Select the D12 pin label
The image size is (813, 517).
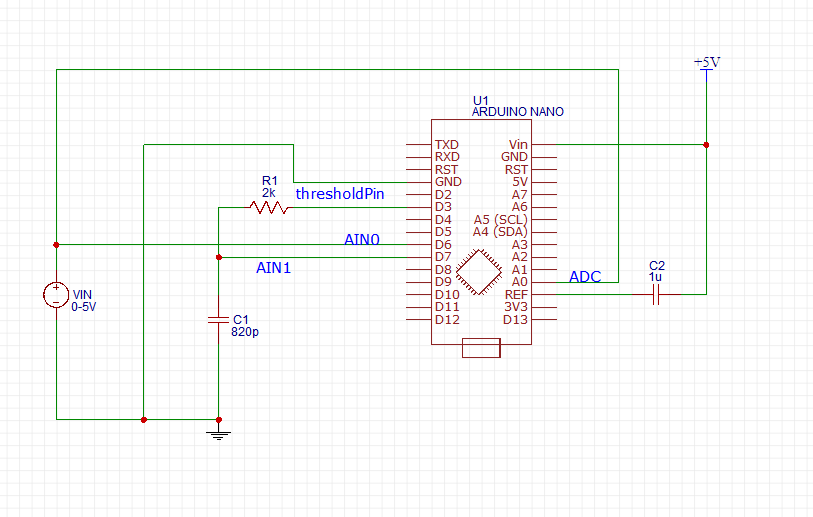(x=447, y=319)
